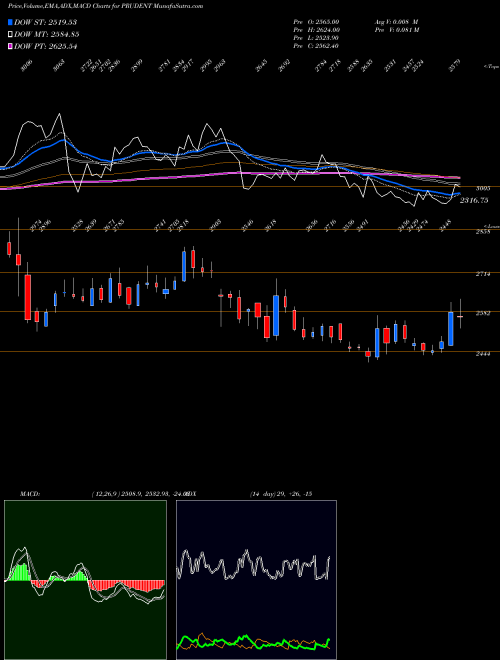
Task: Click the MACD (12,26,9) parameter values text
Action: click(139, 494)
